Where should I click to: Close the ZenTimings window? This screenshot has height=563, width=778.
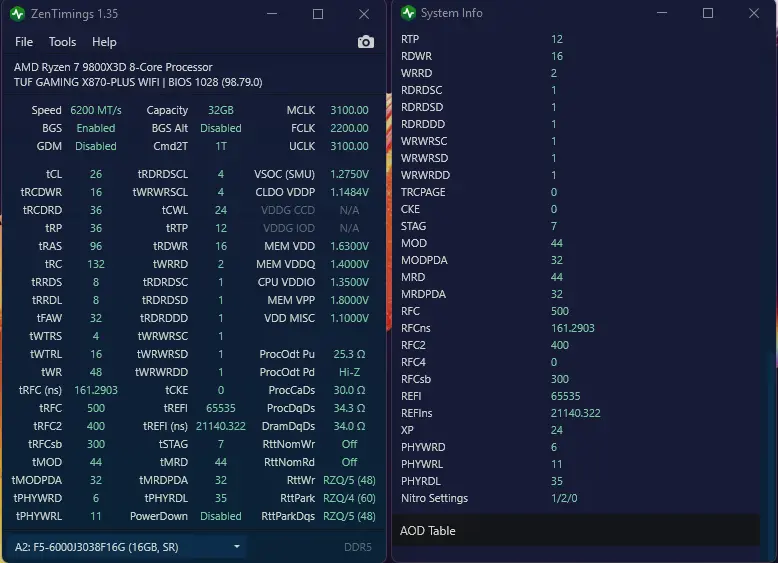click(x=364, y=14)
